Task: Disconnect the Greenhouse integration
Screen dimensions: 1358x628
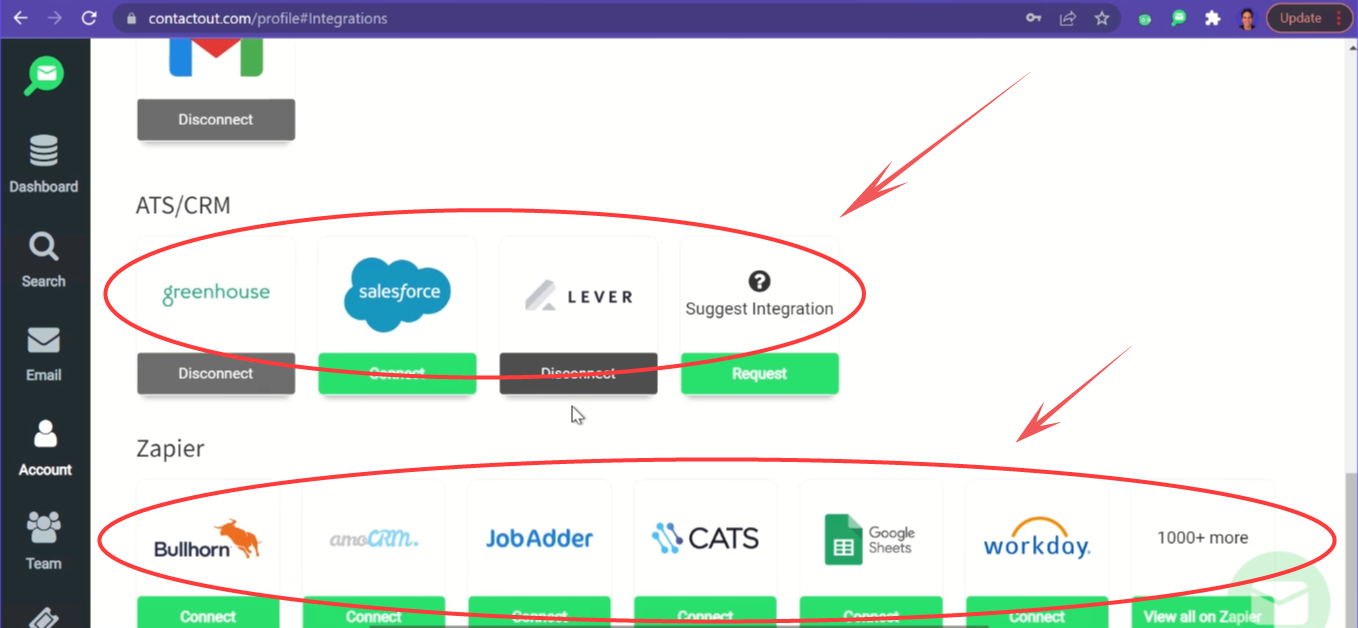Action: click(216, 373)
